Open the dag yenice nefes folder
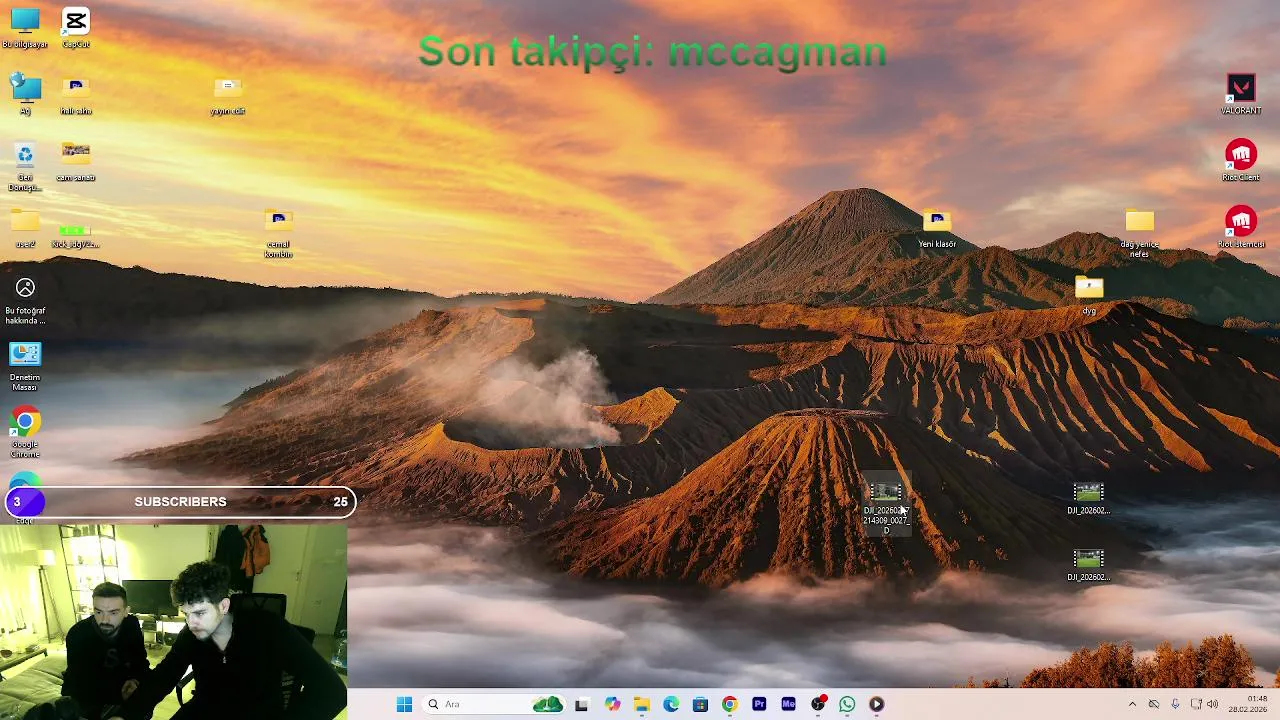Screen dimensions: 1280x720 [x=1139, y=233]
